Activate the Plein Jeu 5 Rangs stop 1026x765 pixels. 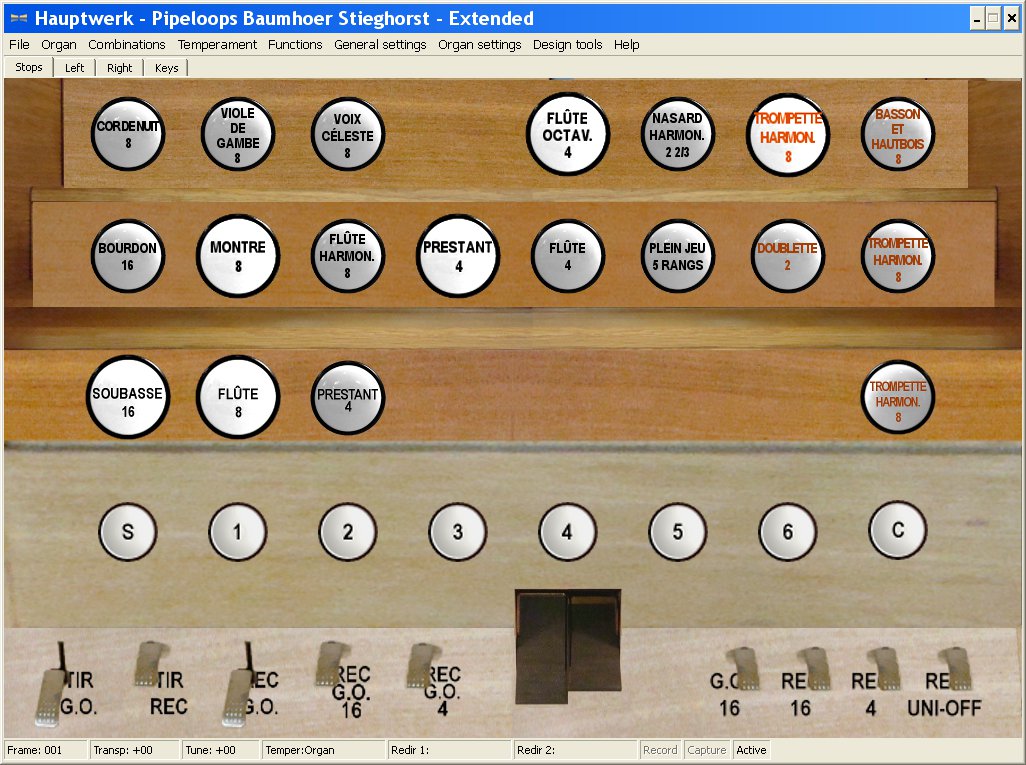point(677,257)
